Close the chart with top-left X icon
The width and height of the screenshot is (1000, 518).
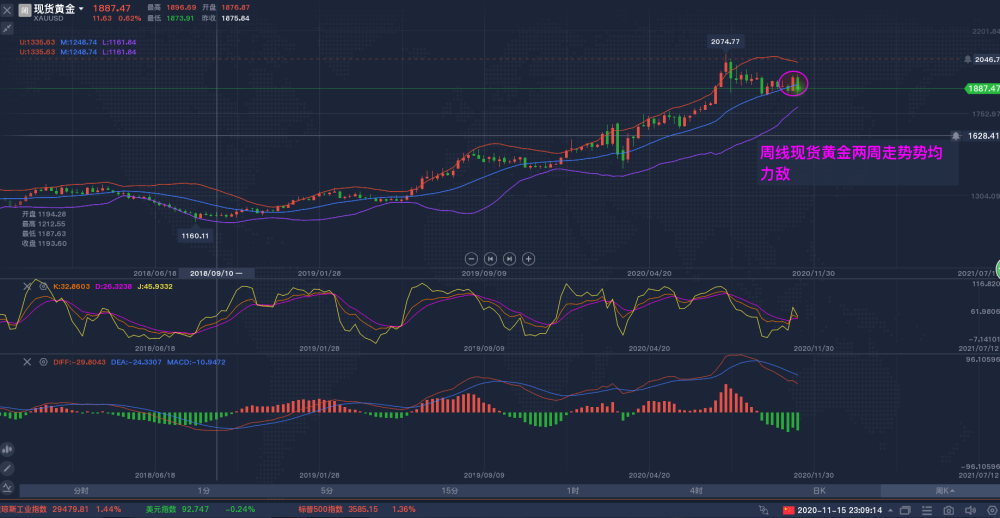pos(7,10)
